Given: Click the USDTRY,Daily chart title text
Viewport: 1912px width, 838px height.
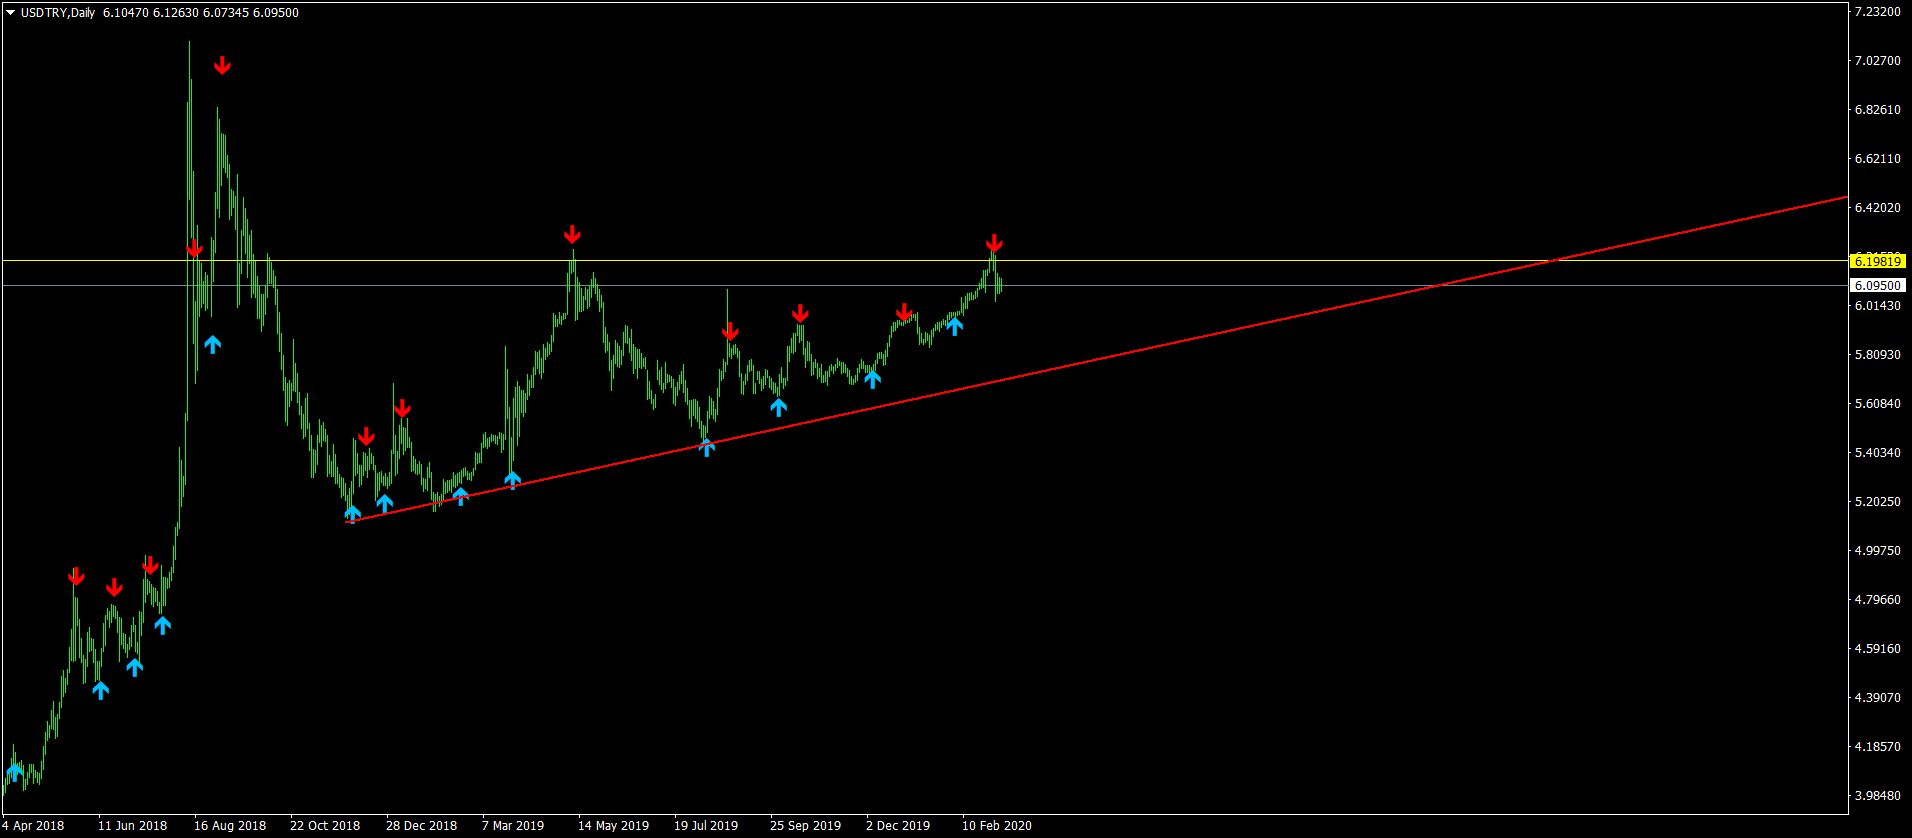Looking at the screenshot, I should pos(58,13).
